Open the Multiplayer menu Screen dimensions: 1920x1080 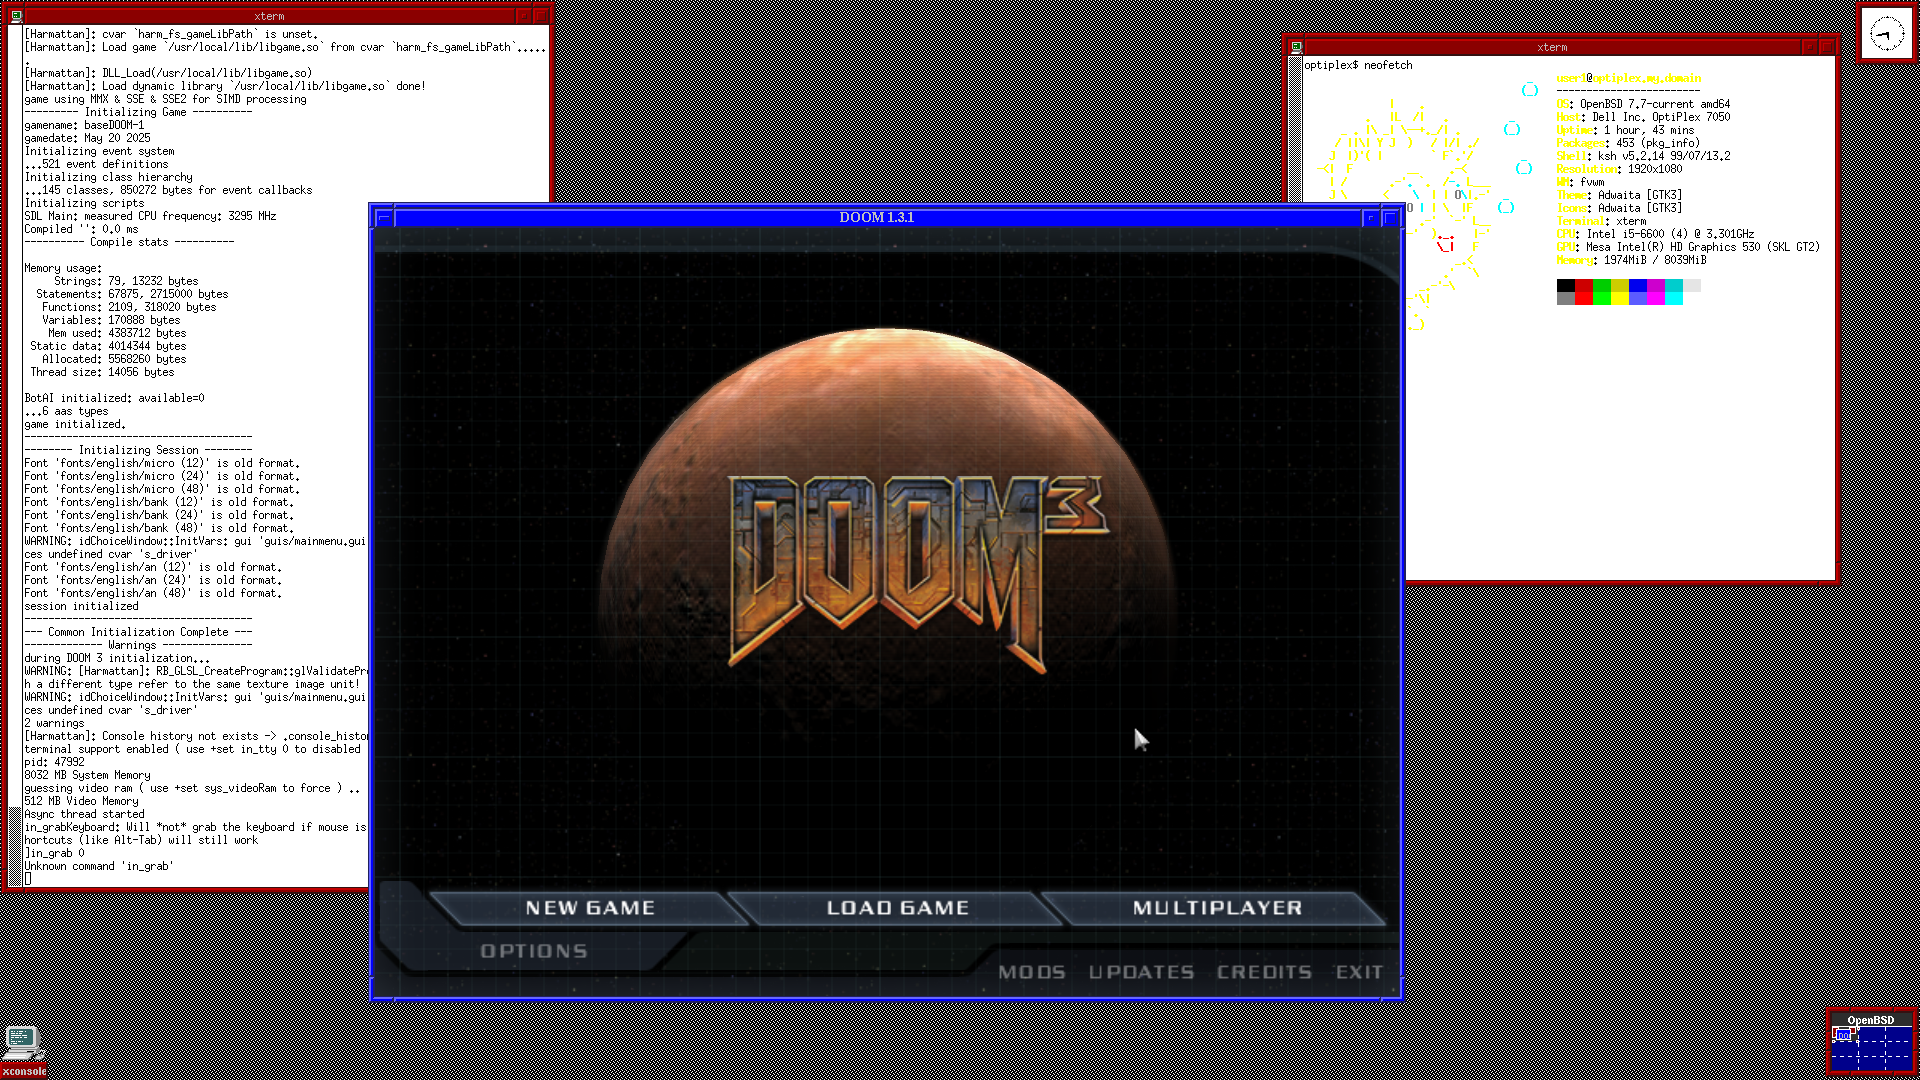coord(1217,908)
